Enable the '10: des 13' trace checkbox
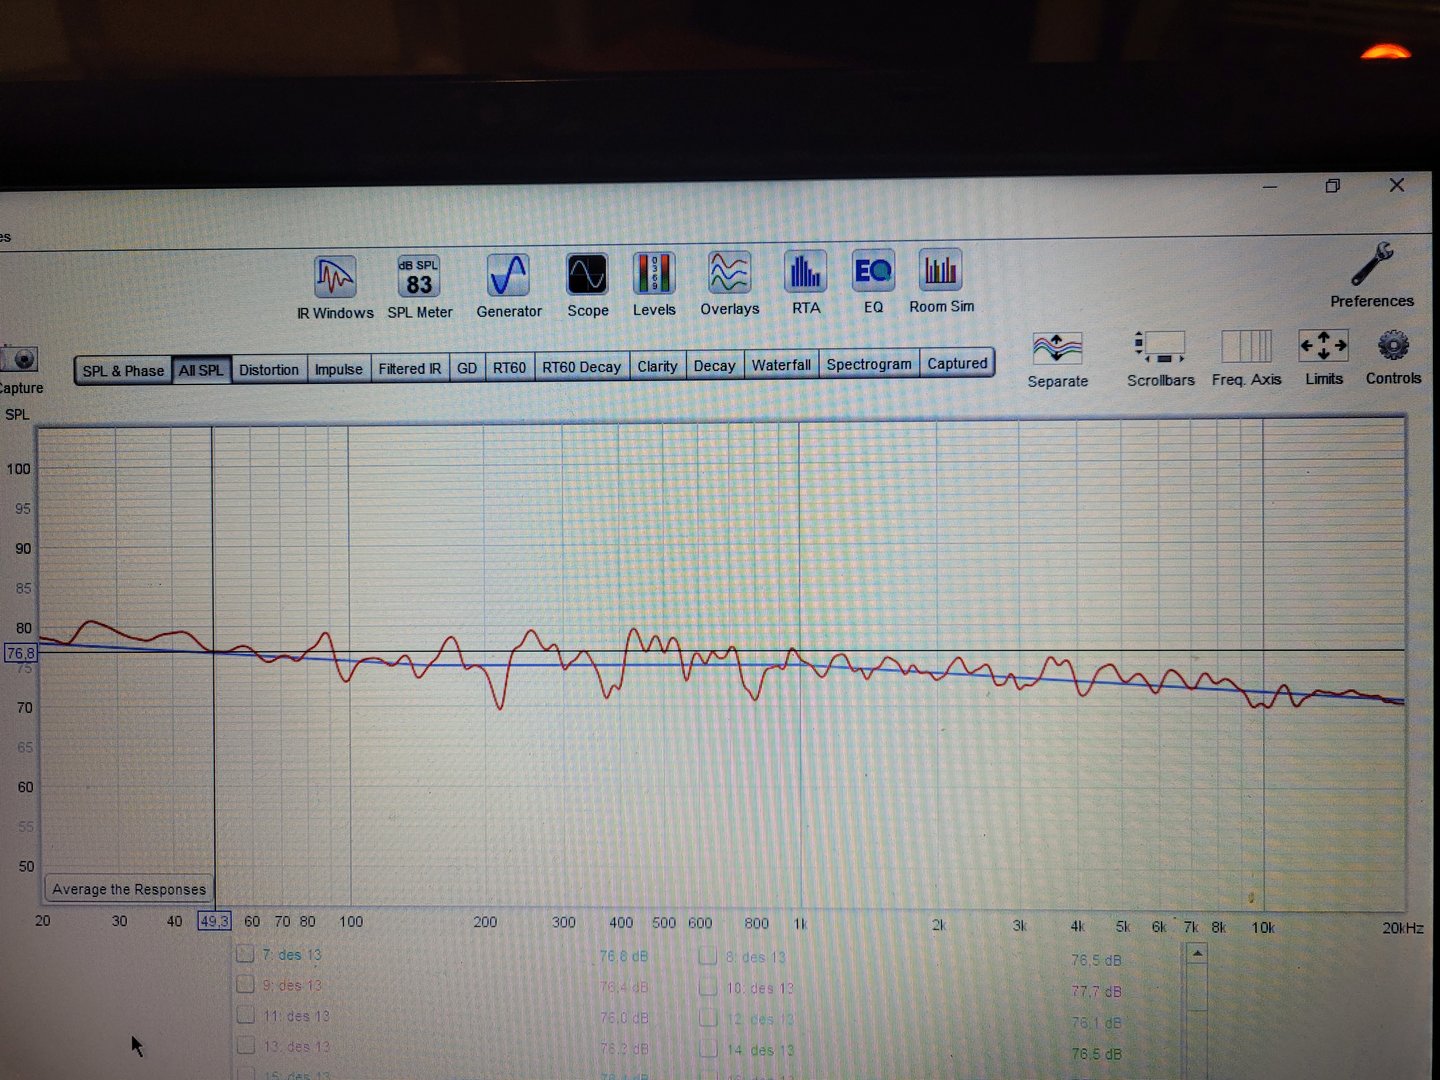 click(x=708, y=988)
